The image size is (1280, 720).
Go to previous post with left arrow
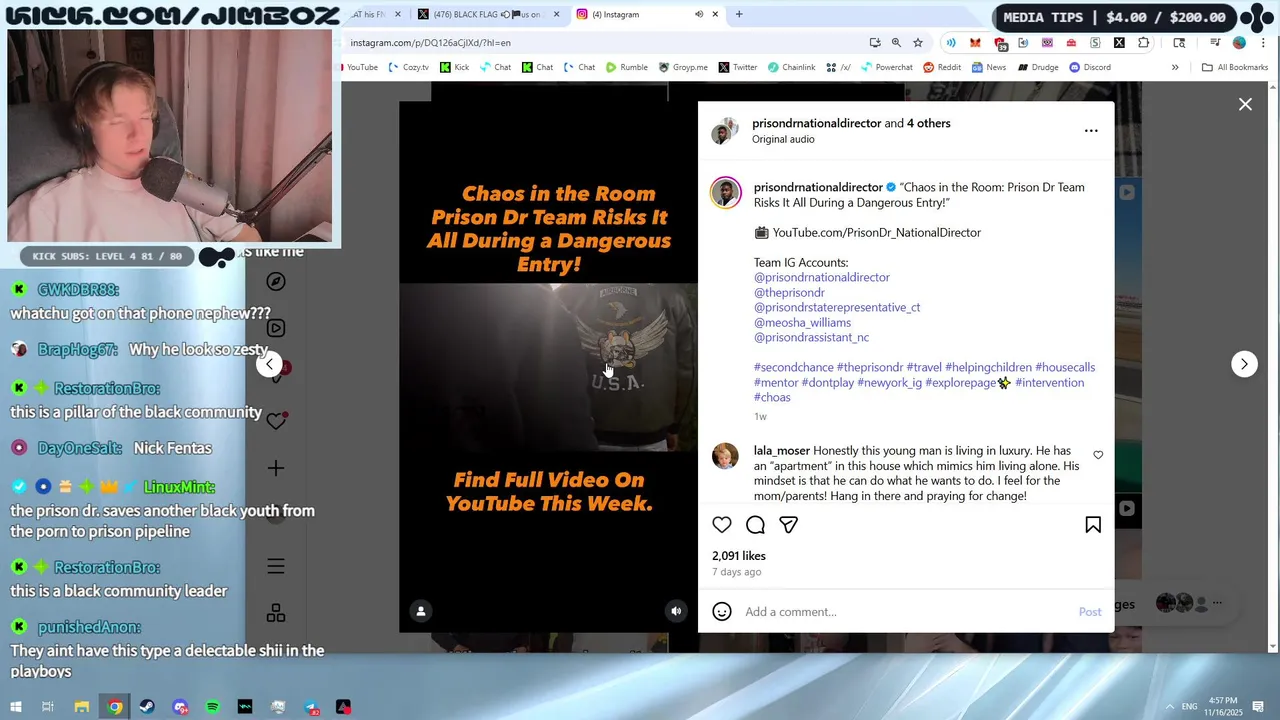(269, 364)
